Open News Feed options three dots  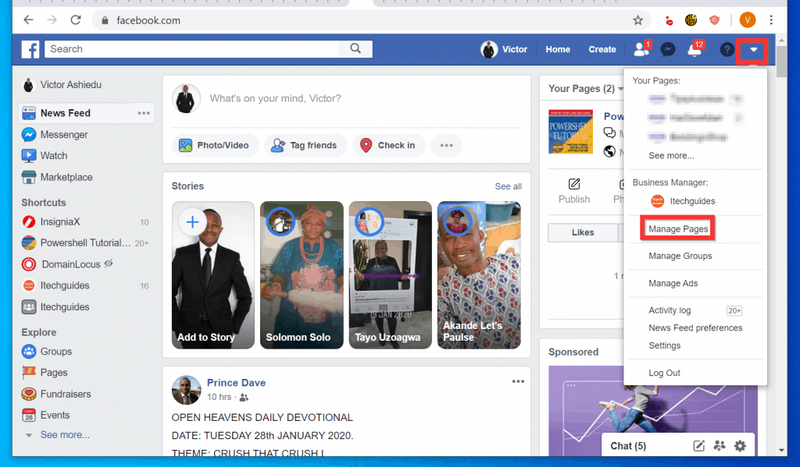144,113
